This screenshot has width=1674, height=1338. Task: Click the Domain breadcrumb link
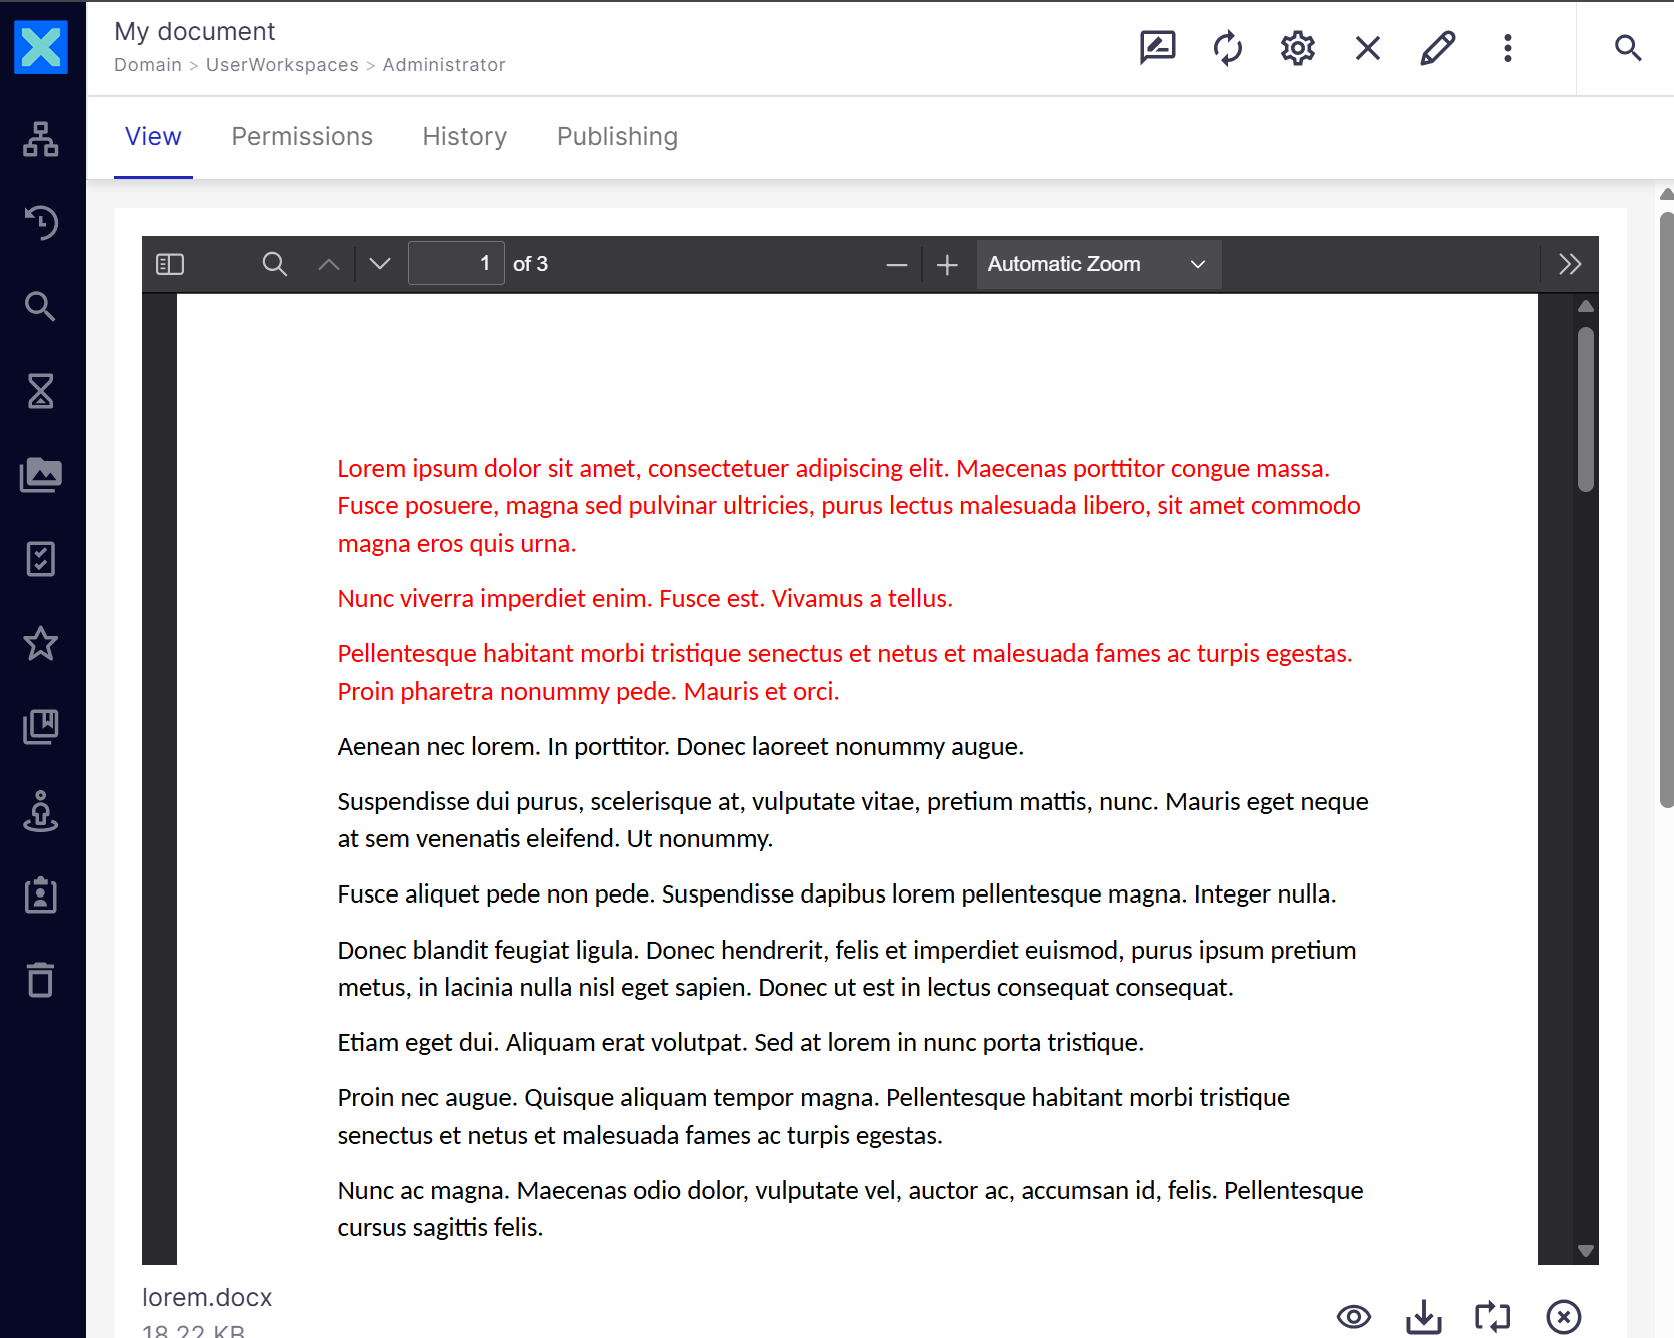(x=148, y=65)
